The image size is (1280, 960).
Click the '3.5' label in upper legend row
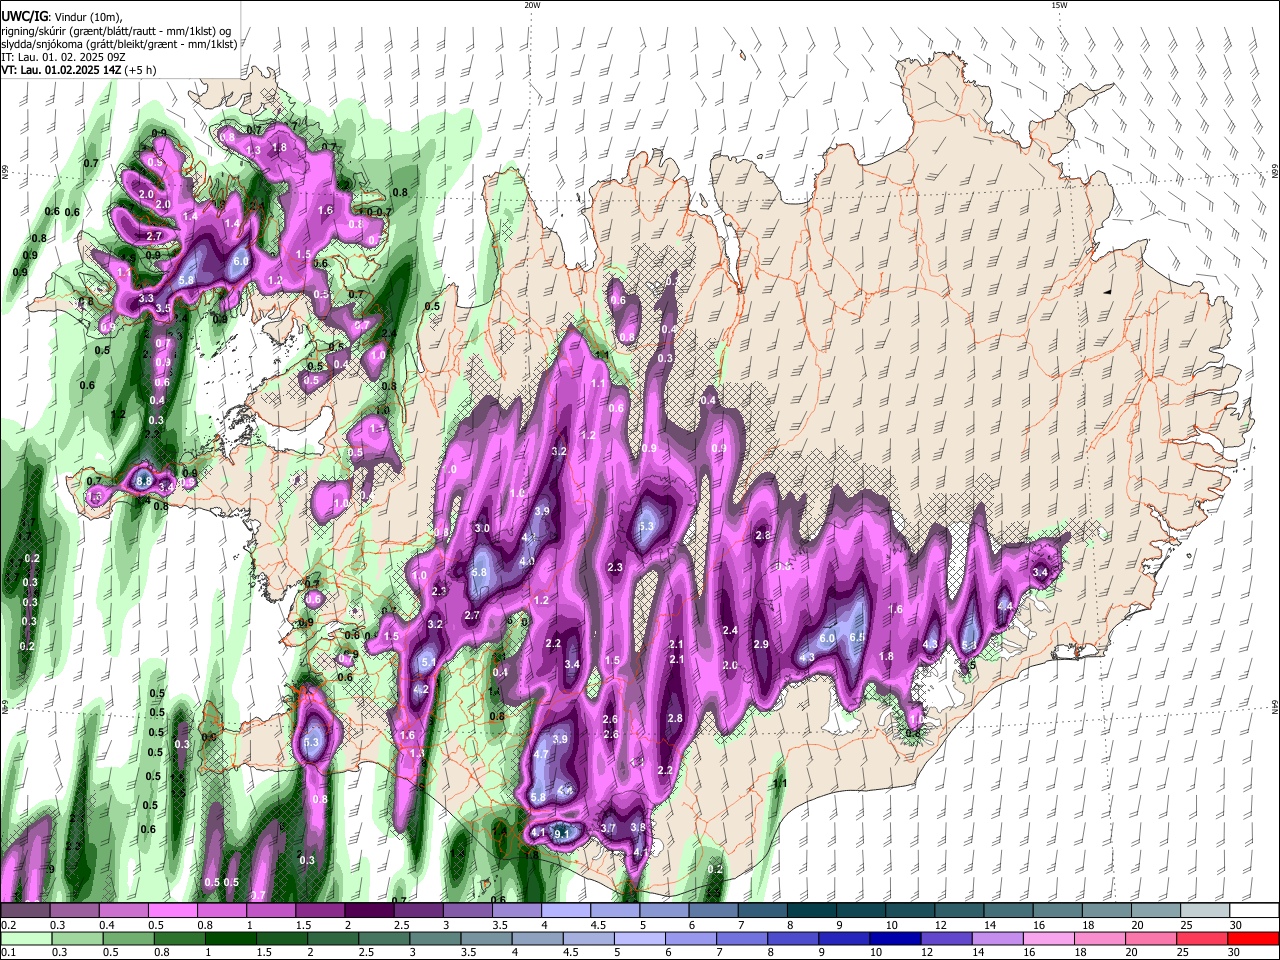(x=500, y=925)
